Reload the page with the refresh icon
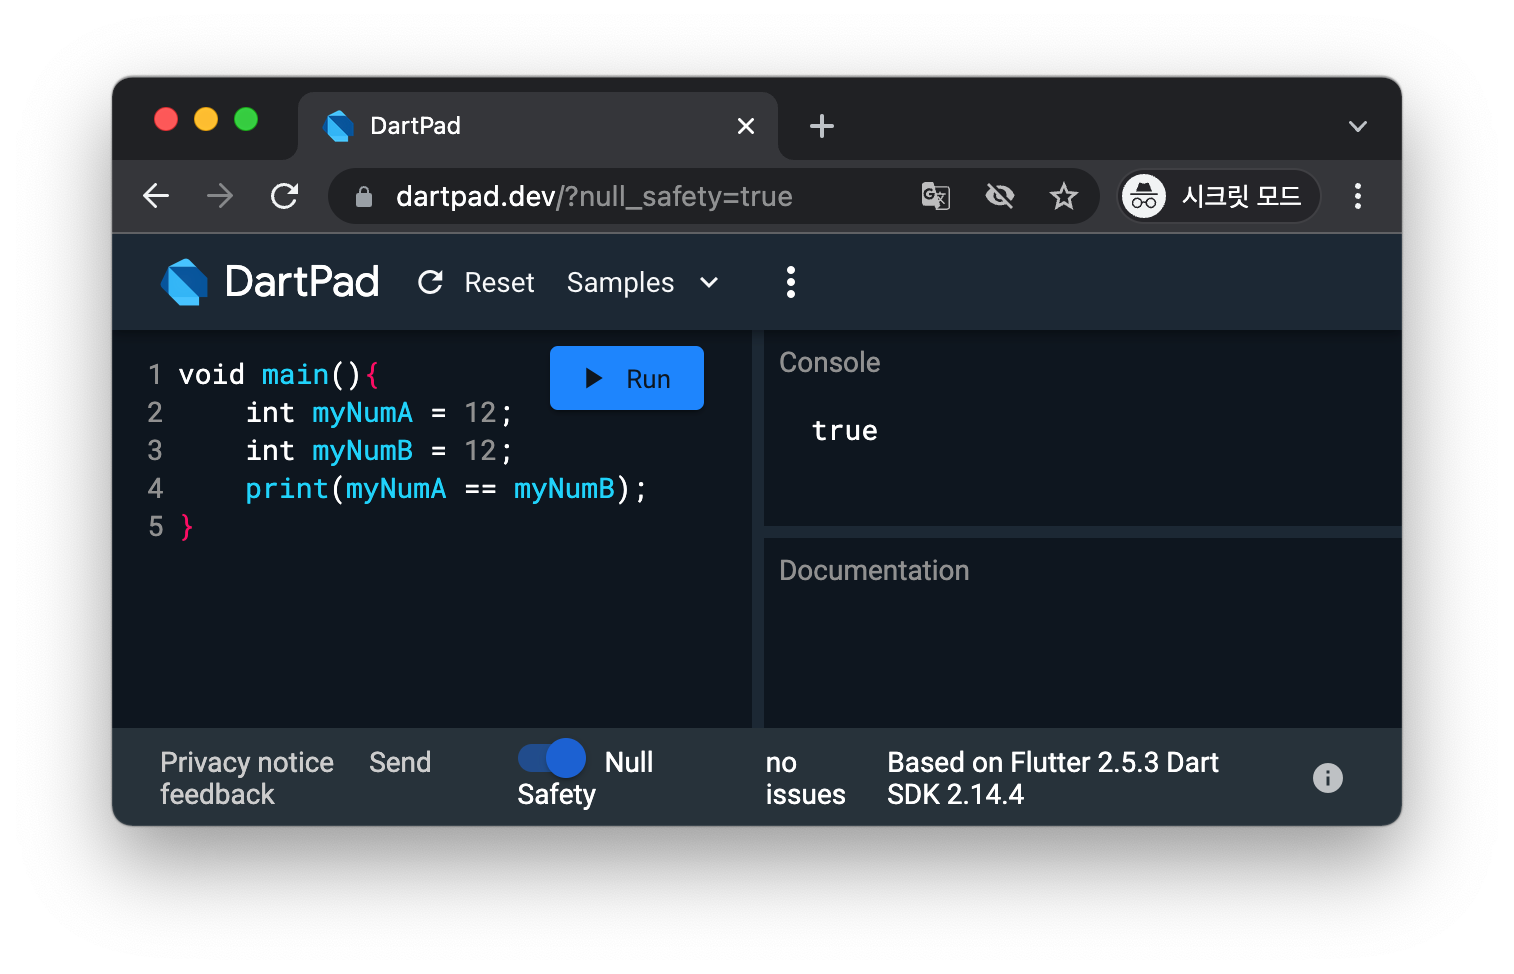1514x974 pixels. (285, 196)
